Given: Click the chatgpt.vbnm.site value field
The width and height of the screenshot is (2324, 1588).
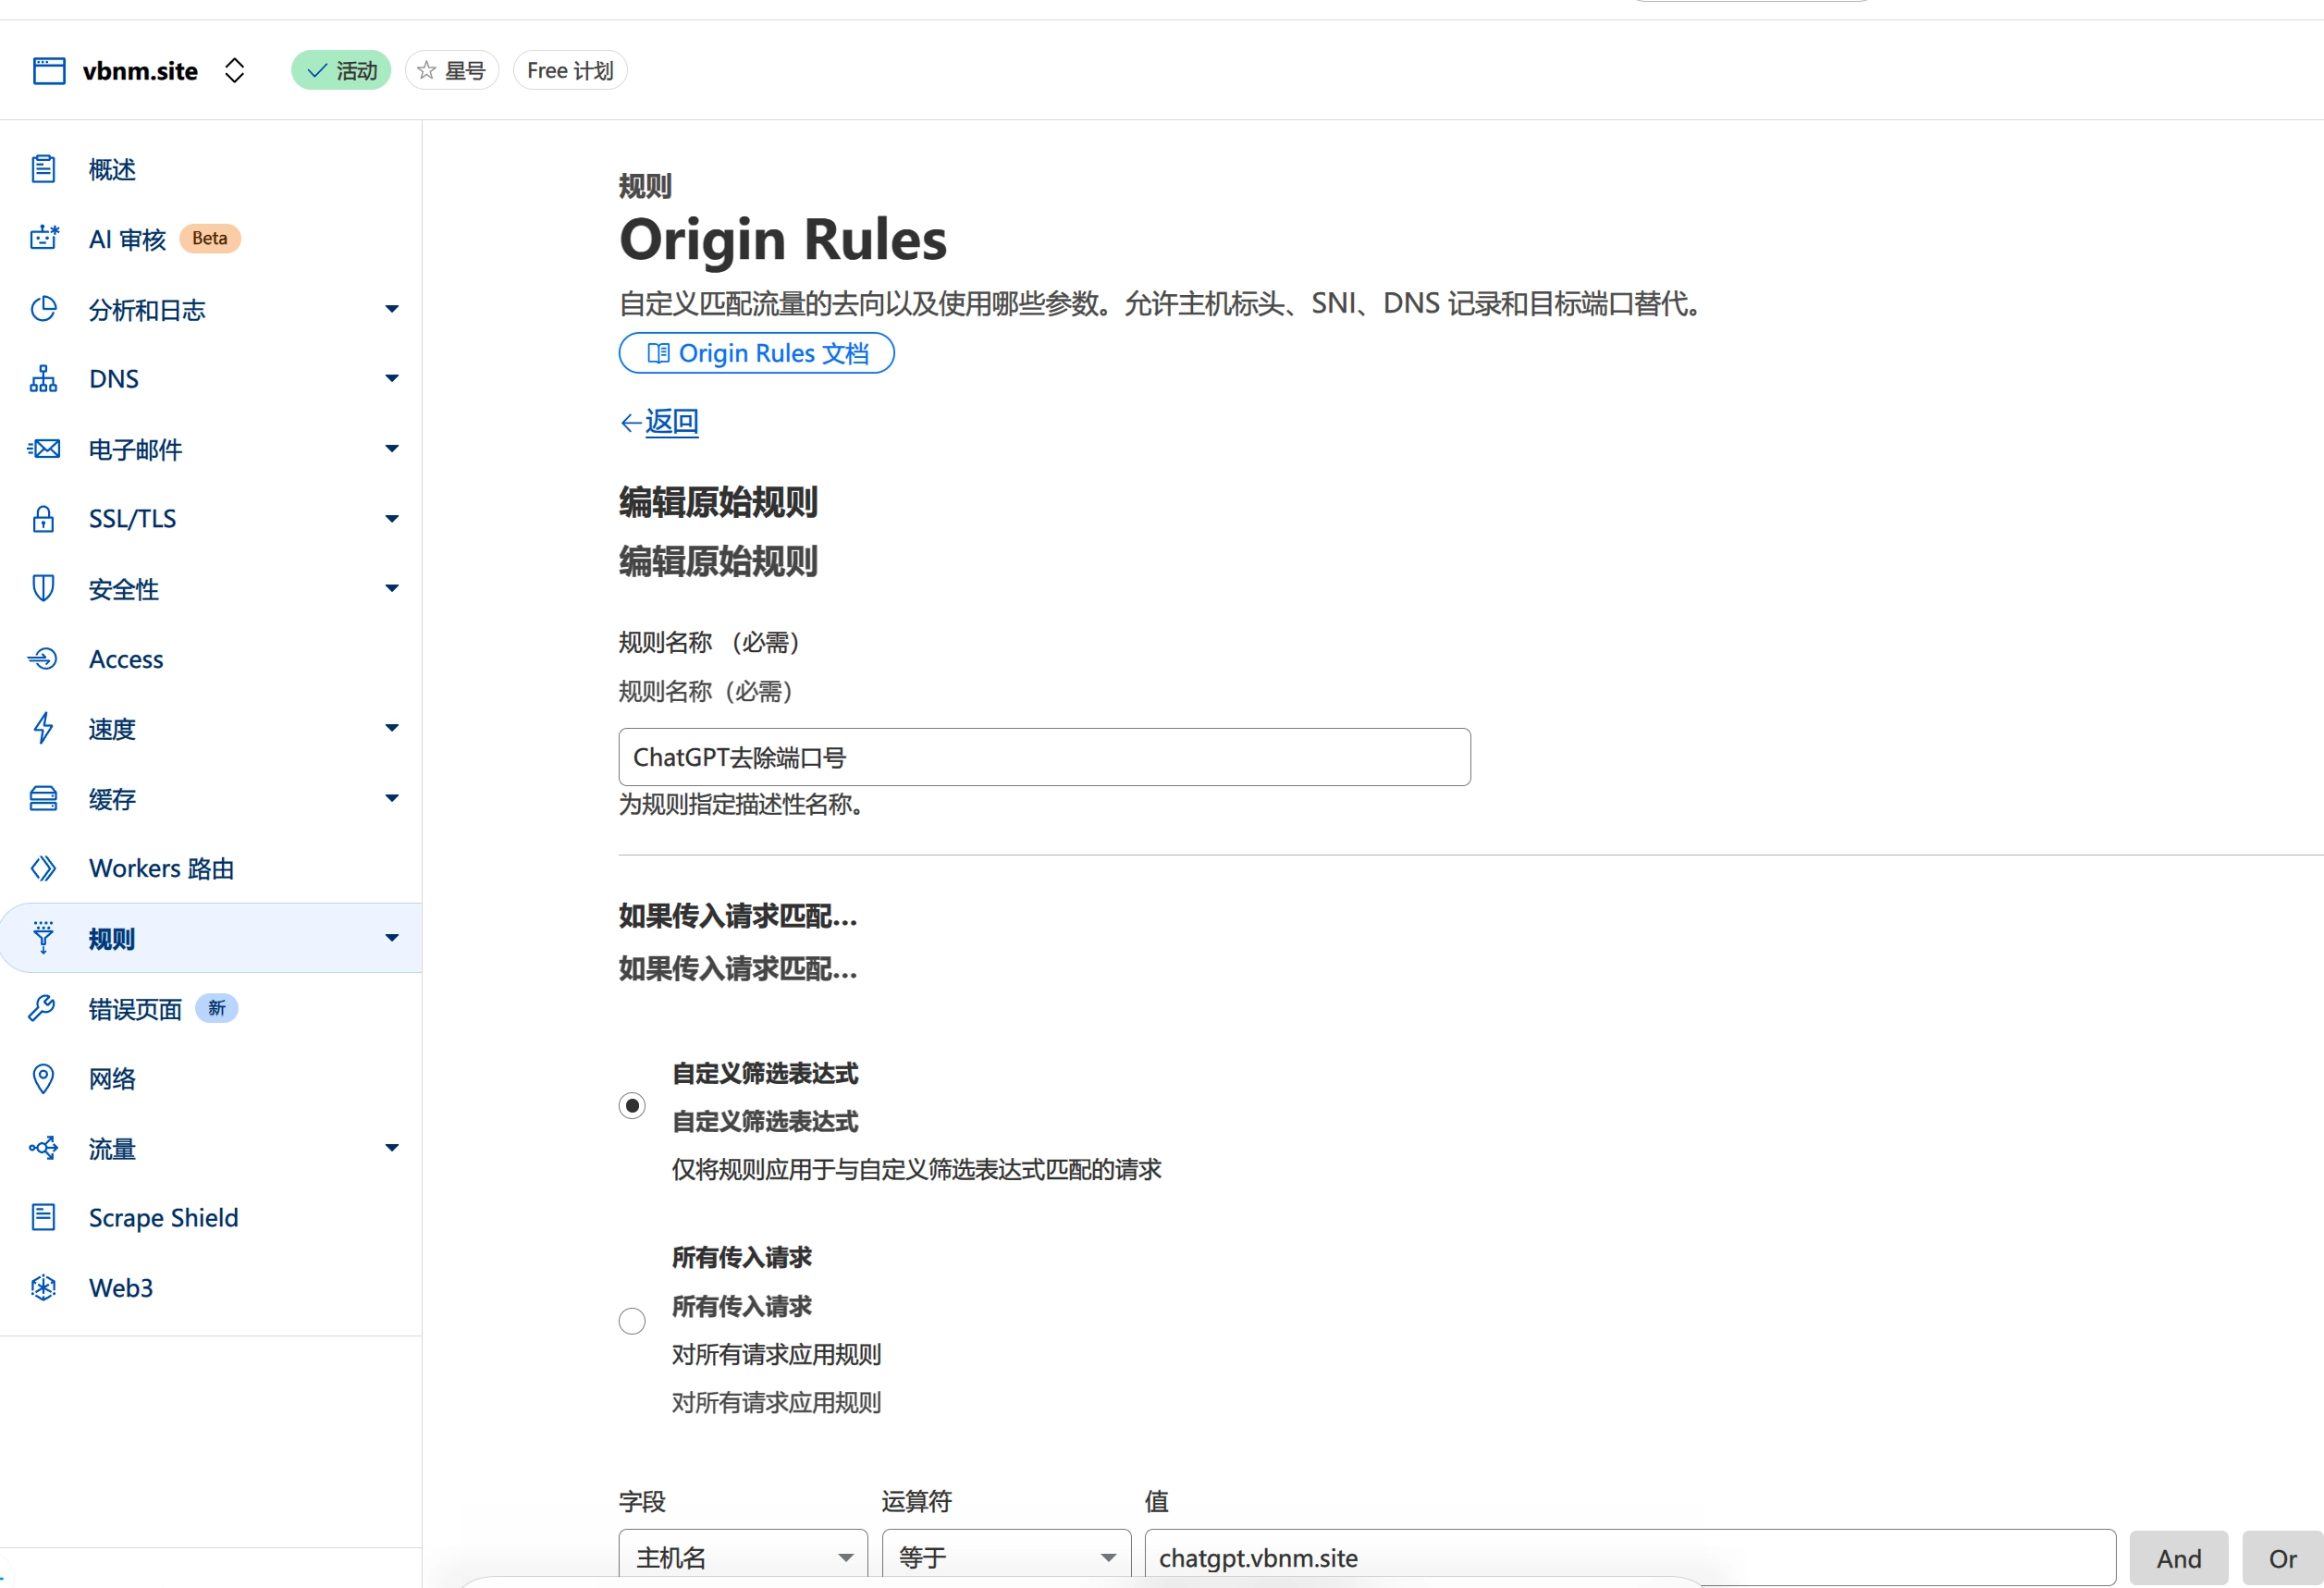Looking at the screenshot, I should point(1630,1557).
